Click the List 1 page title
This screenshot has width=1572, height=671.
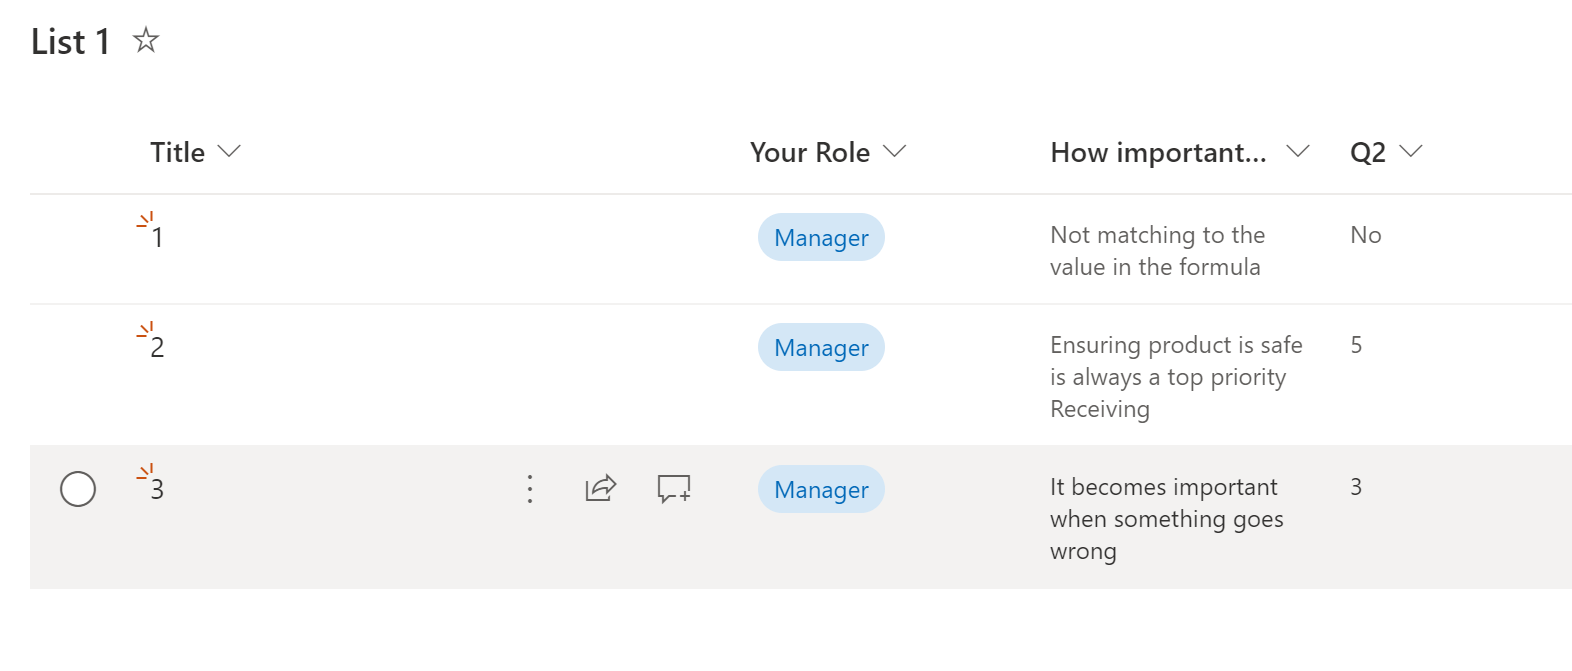(70, 42)
